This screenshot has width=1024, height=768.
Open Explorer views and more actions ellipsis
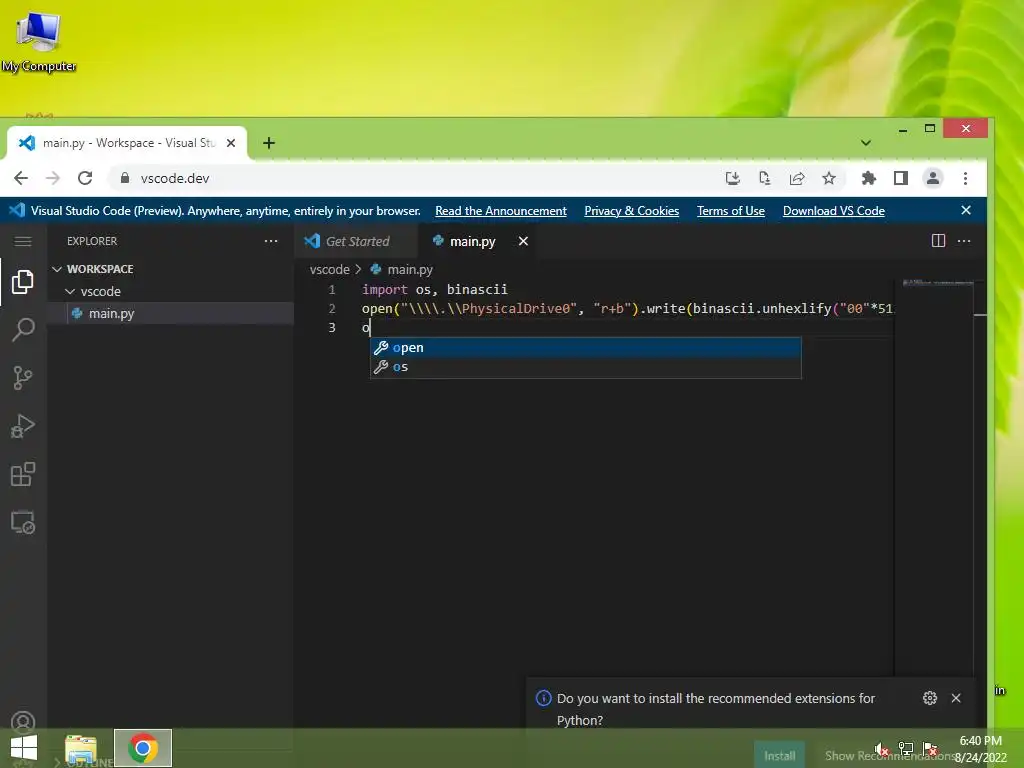[271, 241]
